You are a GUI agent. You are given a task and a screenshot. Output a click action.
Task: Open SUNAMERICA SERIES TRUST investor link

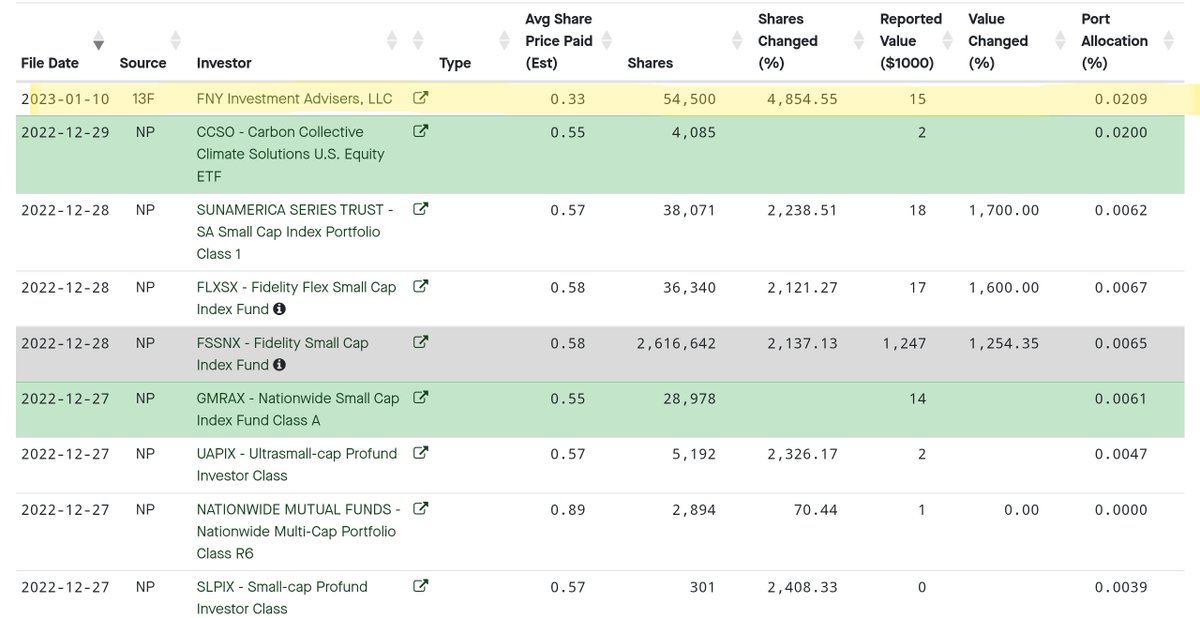(296, 232)
